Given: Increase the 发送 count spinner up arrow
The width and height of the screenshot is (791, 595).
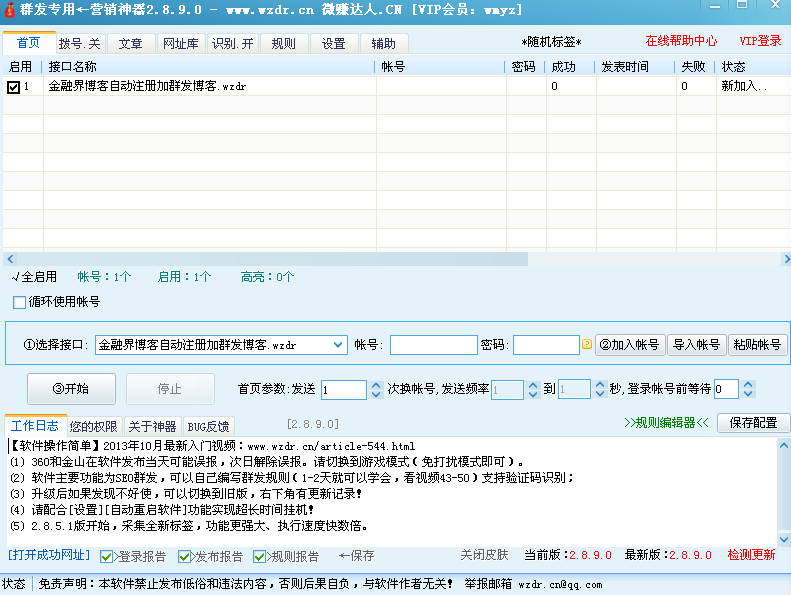Looking at the screenshot, I should pyautogui.click(x=376, y=385).
